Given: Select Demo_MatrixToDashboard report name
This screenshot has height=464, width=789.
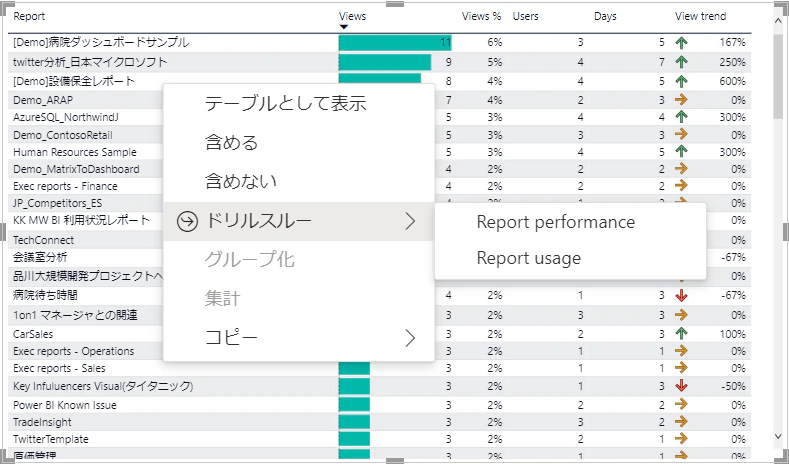Looking at the screenshot, I should (76, 169).
